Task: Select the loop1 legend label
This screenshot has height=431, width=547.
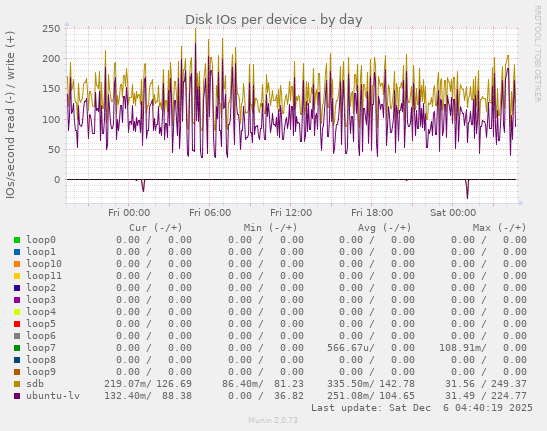Action: pyautogui.click(x=41, y=252)
